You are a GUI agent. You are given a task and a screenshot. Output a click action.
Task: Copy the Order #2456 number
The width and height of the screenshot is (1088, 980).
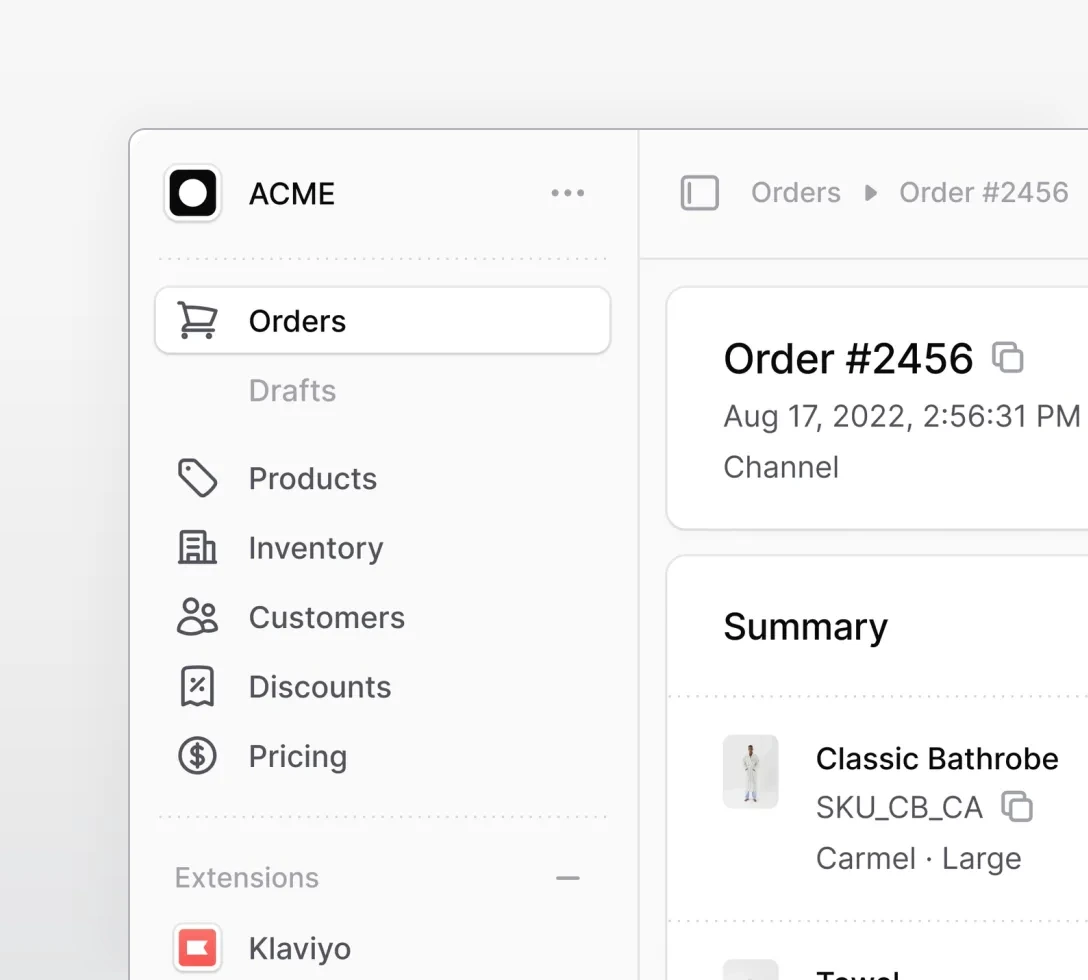click(1008, 358)
